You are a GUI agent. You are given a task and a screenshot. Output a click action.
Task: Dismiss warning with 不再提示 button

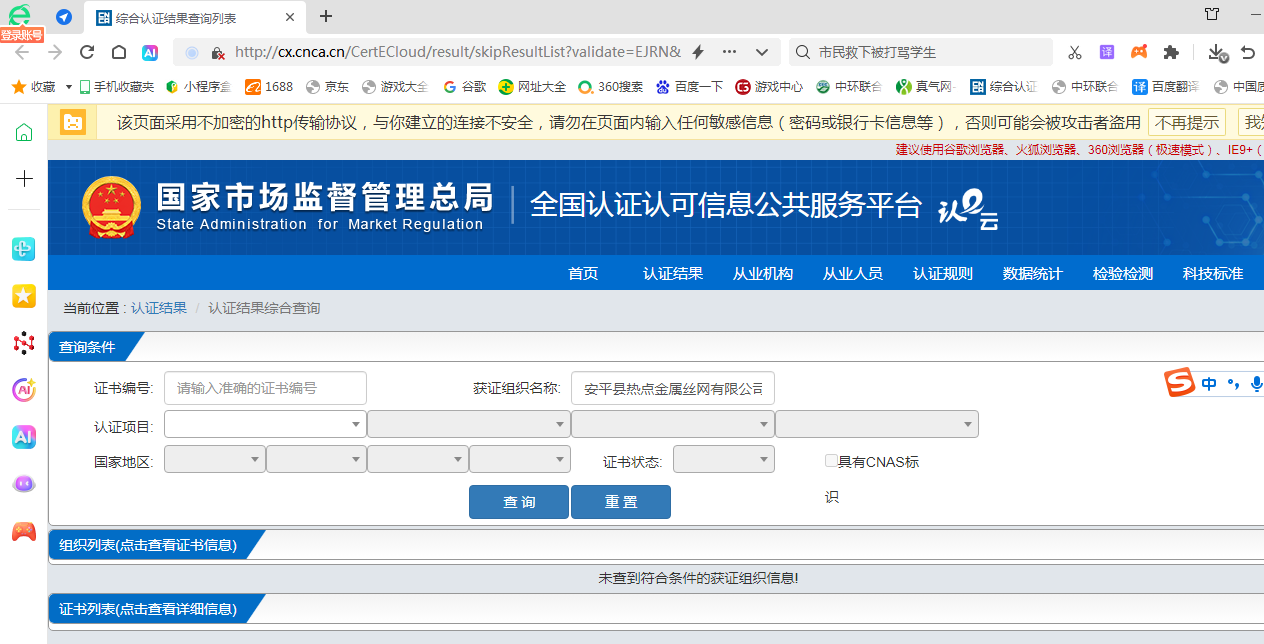1187,123
